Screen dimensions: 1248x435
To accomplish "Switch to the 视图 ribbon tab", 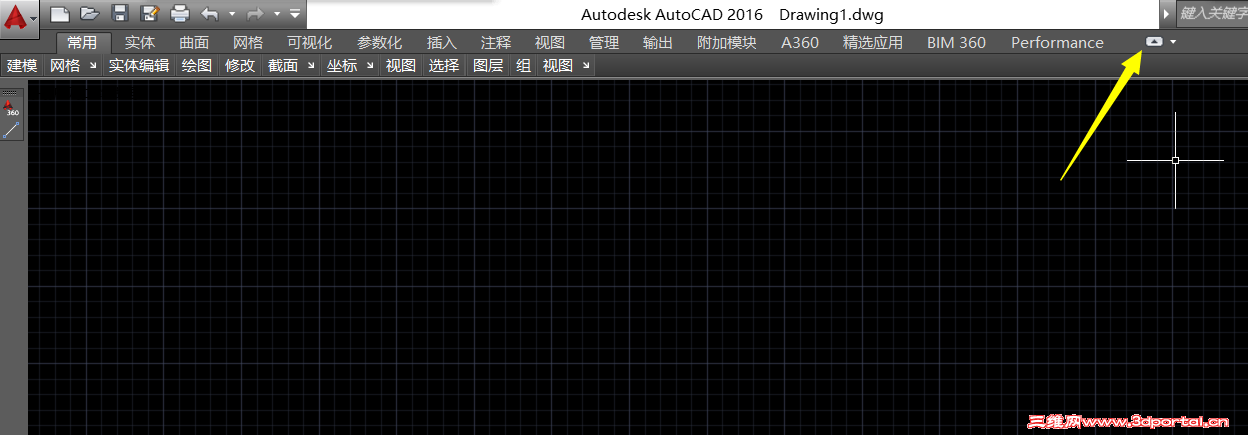I will (550, 42).
